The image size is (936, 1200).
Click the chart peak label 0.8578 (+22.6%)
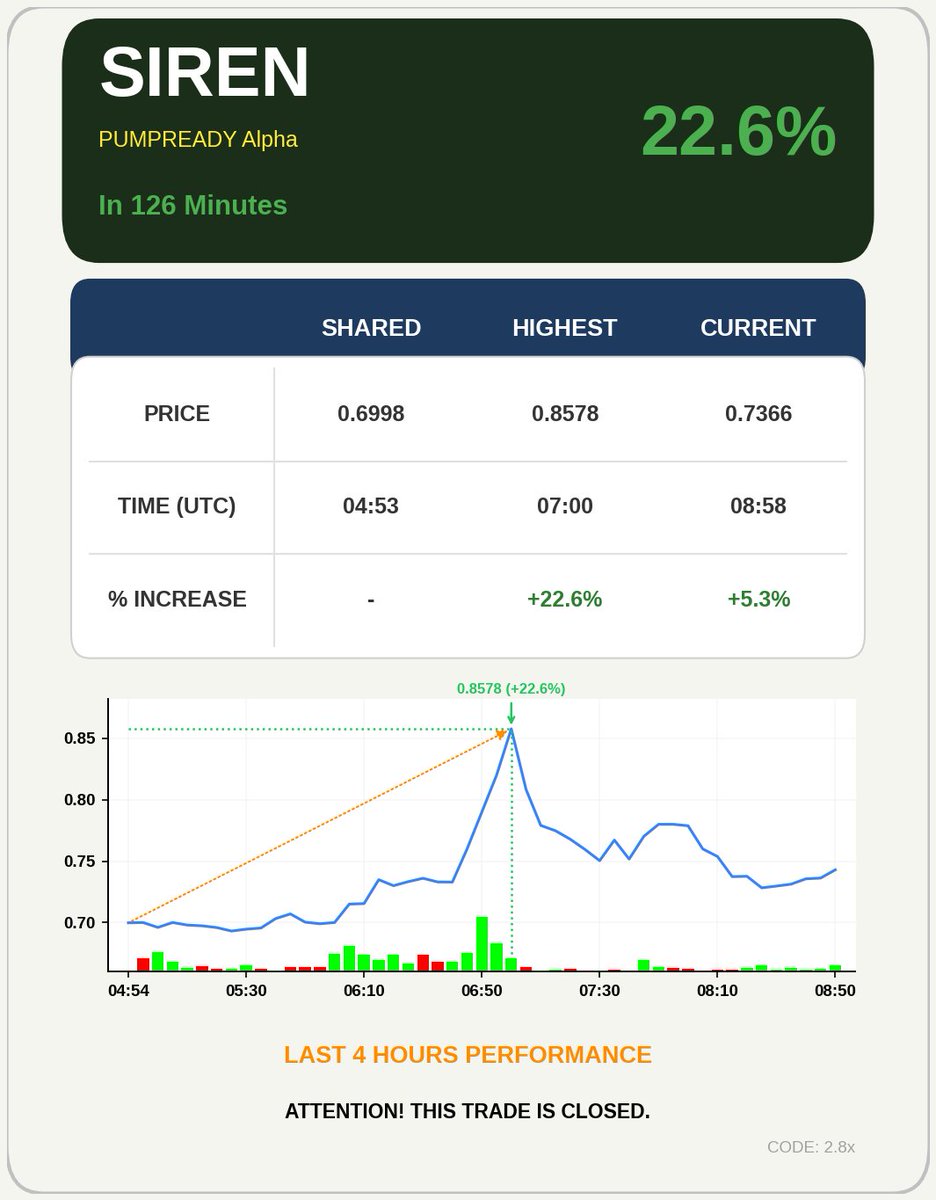pyautogui.click(x=511, y=689)
